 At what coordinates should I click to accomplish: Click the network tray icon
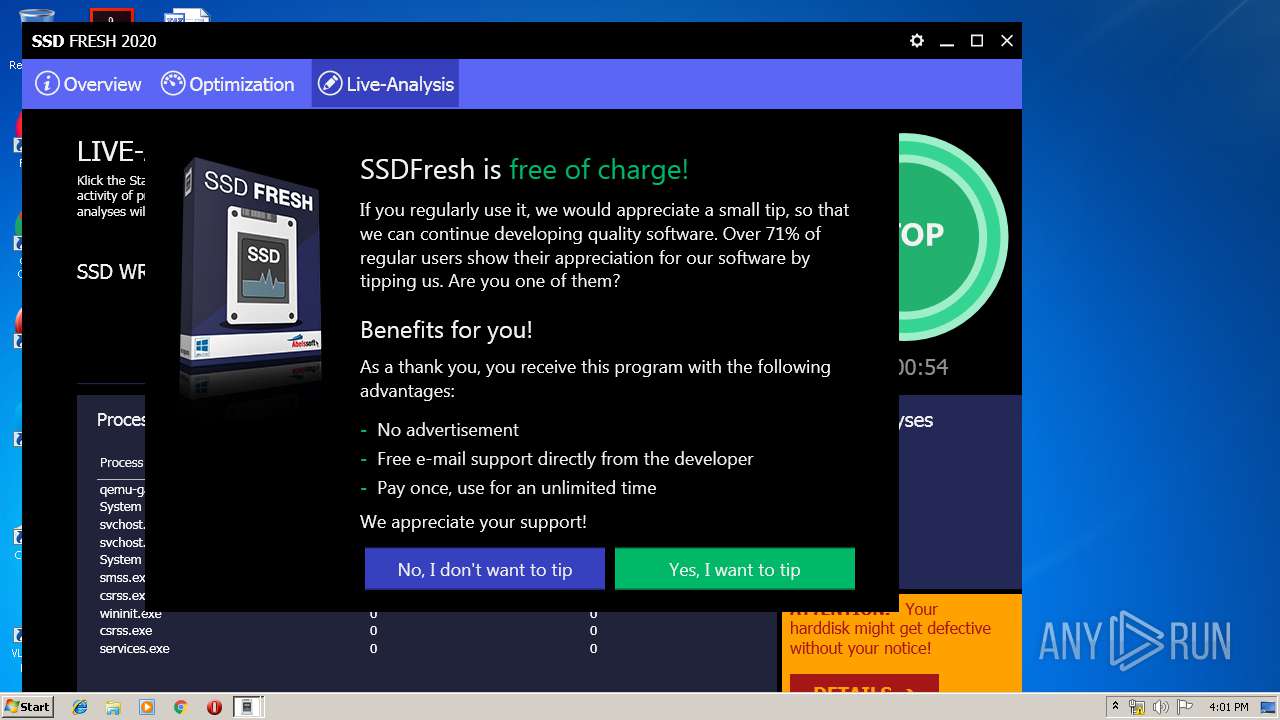(1137, 707)
